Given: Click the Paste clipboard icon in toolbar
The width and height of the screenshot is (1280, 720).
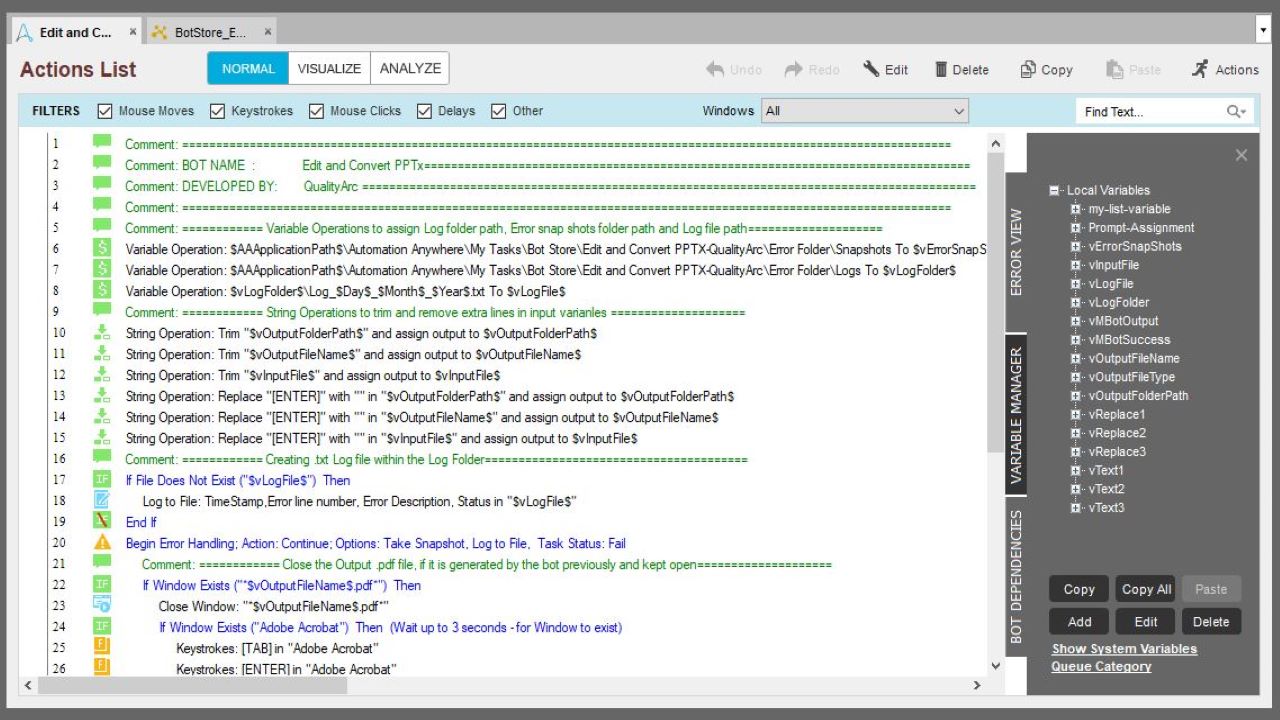Looking at the screenshot, I should (x=1115, y=69).
